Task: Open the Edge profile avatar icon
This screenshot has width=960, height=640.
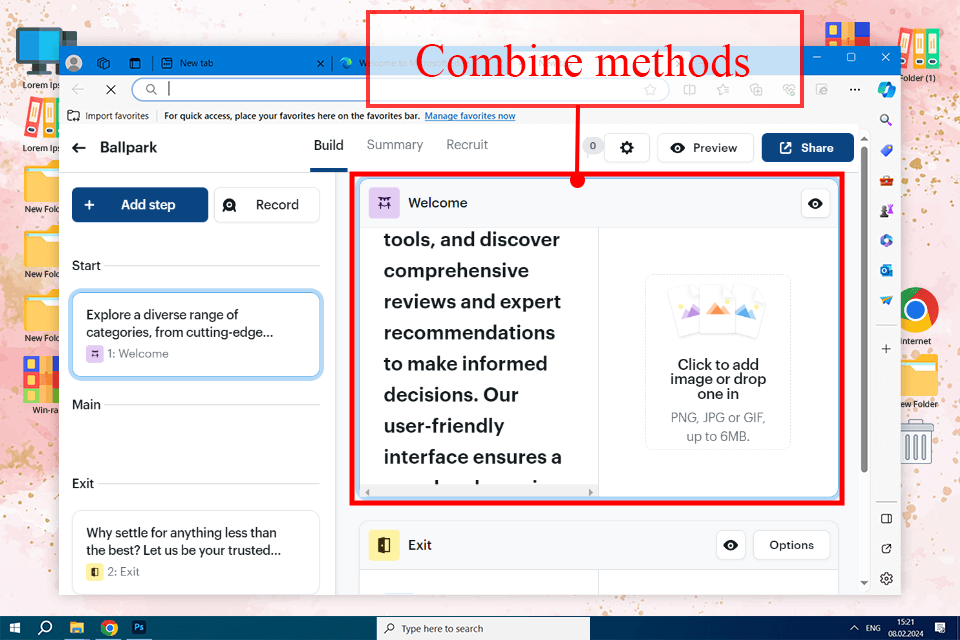Action: point(74,62)
